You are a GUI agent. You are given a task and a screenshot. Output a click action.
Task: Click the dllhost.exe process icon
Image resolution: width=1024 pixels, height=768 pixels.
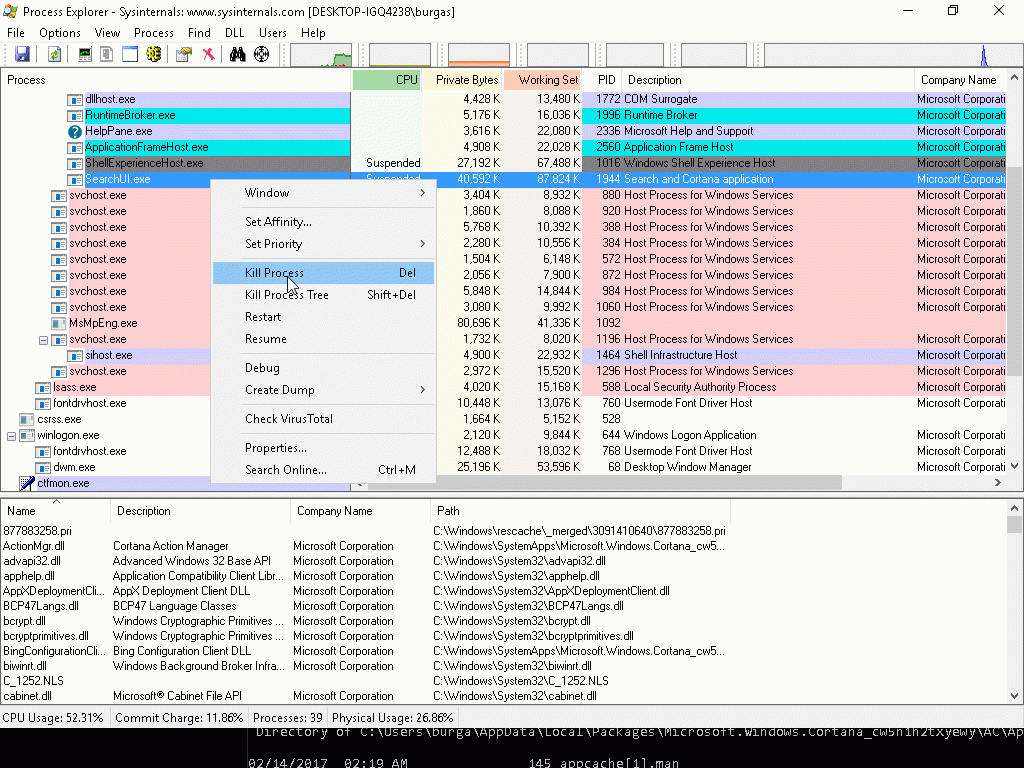tap(74, 99)
